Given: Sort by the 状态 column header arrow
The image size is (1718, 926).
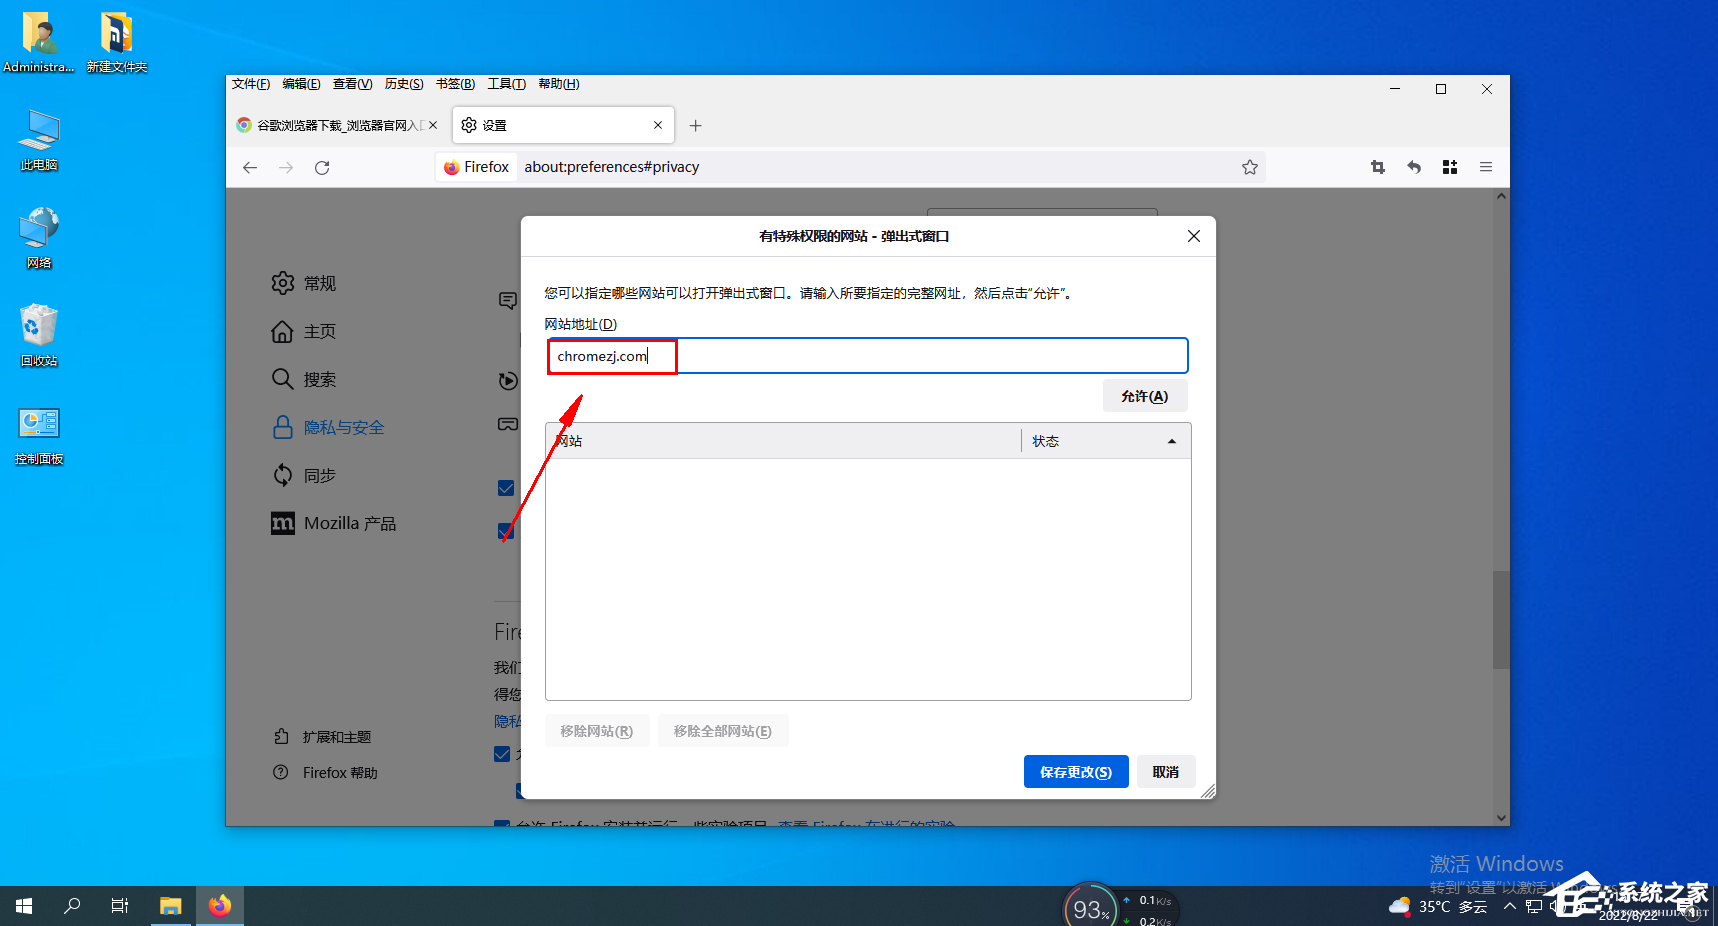Looking at the screenshot, I should click(1171, 441).
